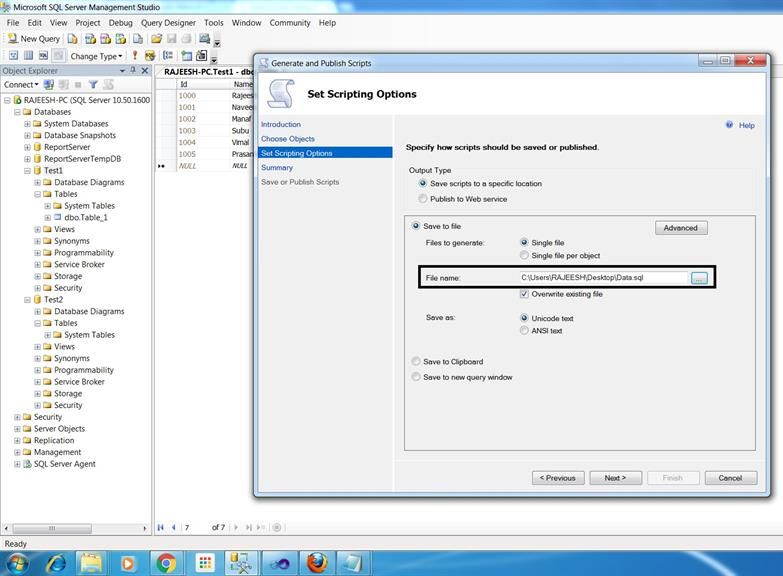This screenshot has width=783, height=576.
Task: Switch to the RAJEESH-PC.Test1 document tab
Action: click(x=207, y=71)
